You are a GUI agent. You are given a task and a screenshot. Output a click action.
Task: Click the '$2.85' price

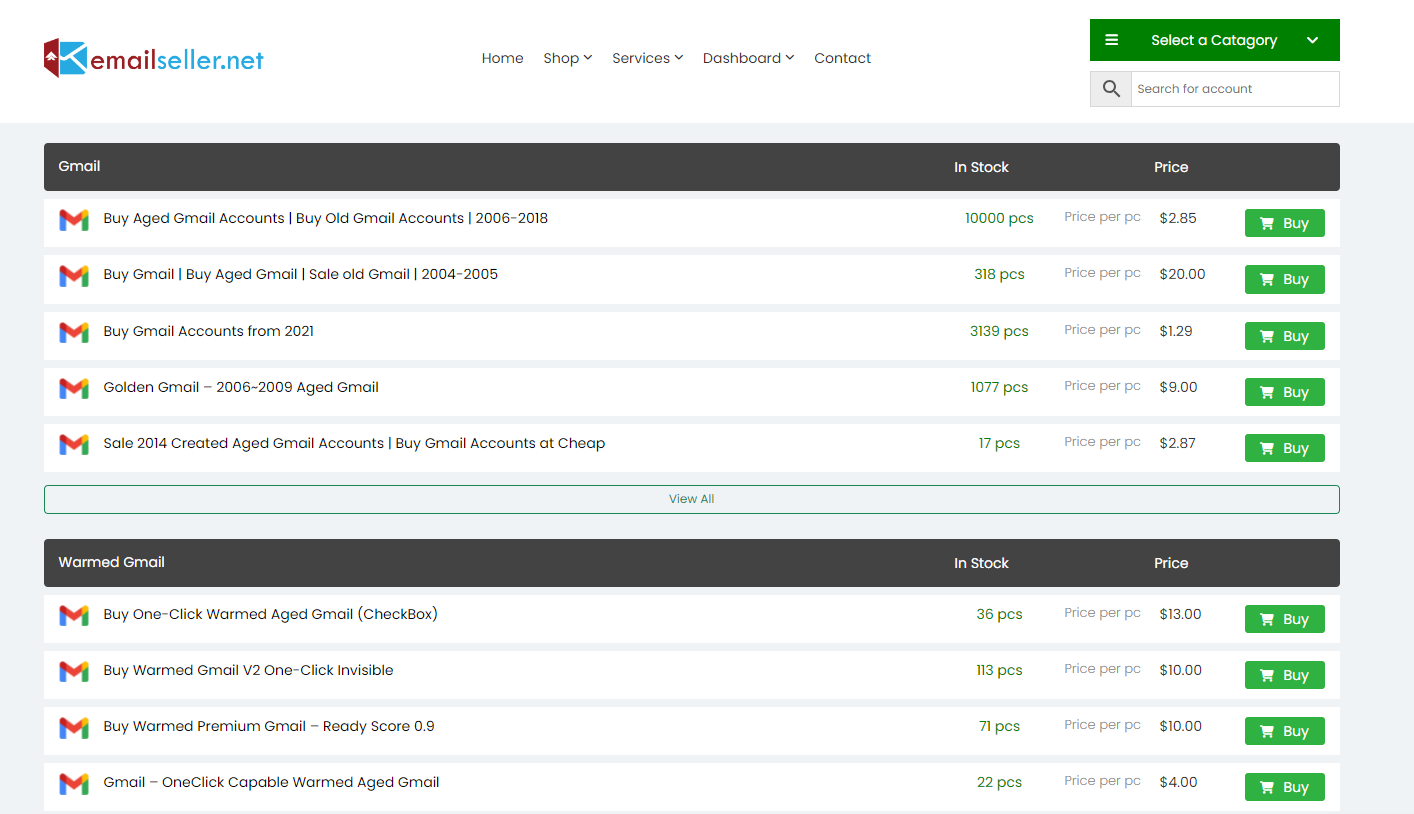point(1178,218)
